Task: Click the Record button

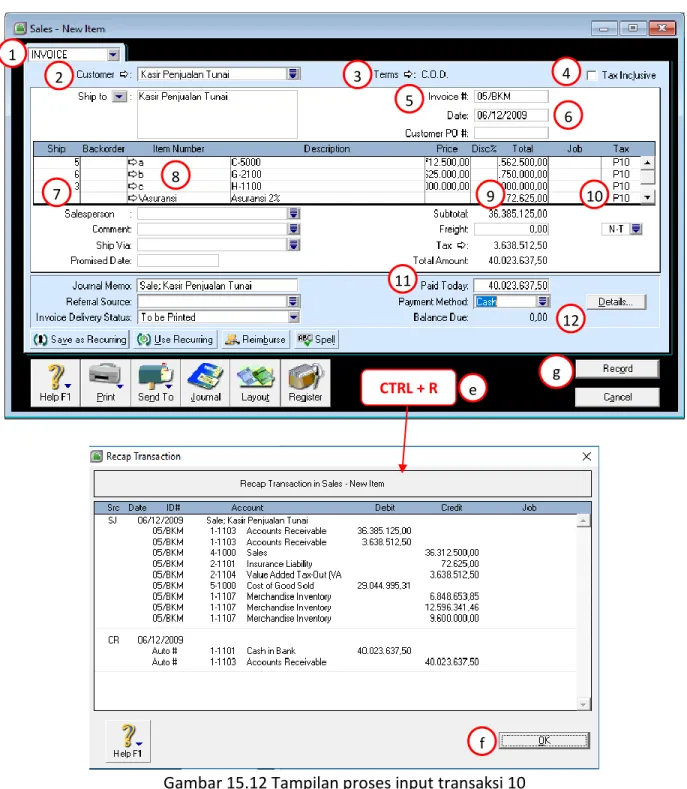Action: 617,369
